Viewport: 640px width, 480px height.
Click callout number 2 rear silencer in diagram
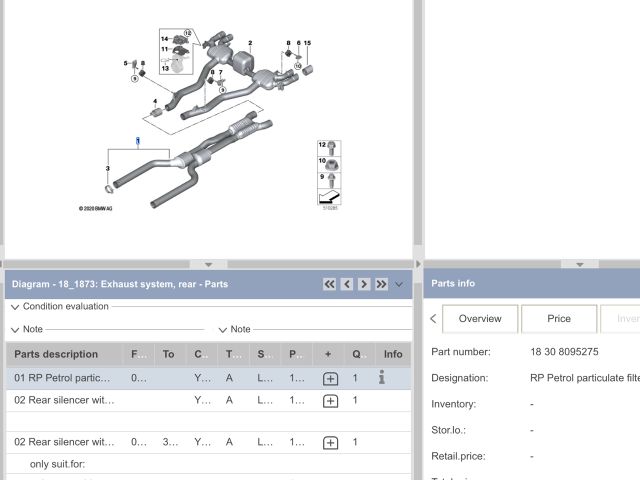tap(250, 44)
